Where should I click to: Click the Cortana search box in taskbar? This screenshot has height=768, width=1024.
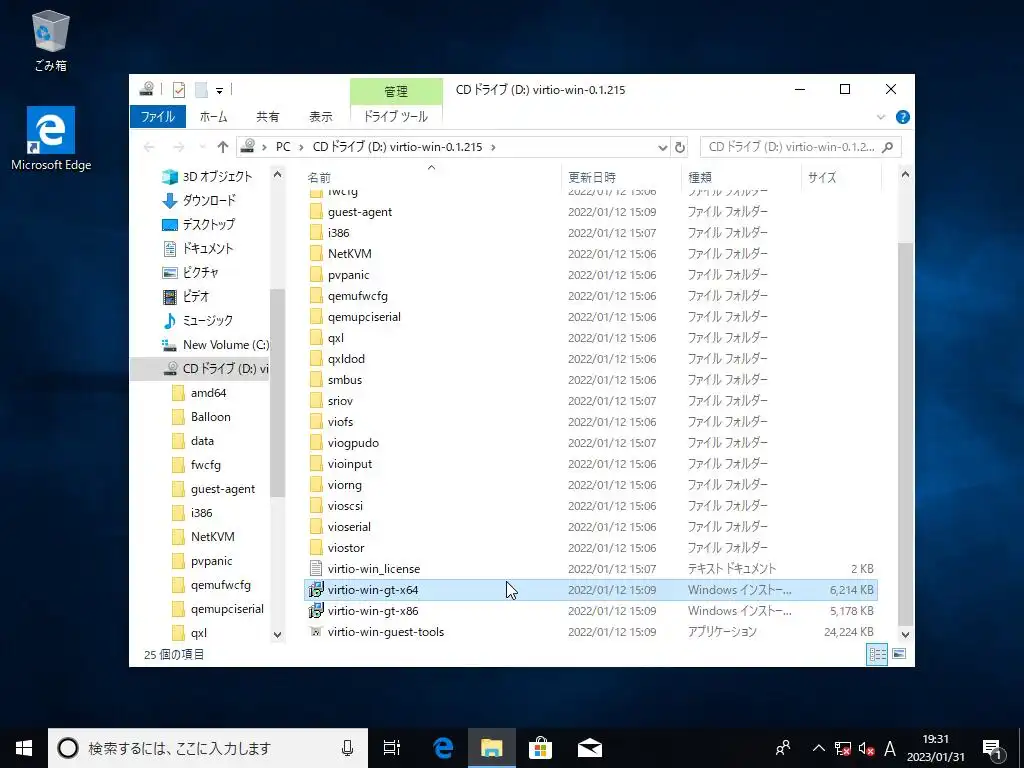click(208, 748)
